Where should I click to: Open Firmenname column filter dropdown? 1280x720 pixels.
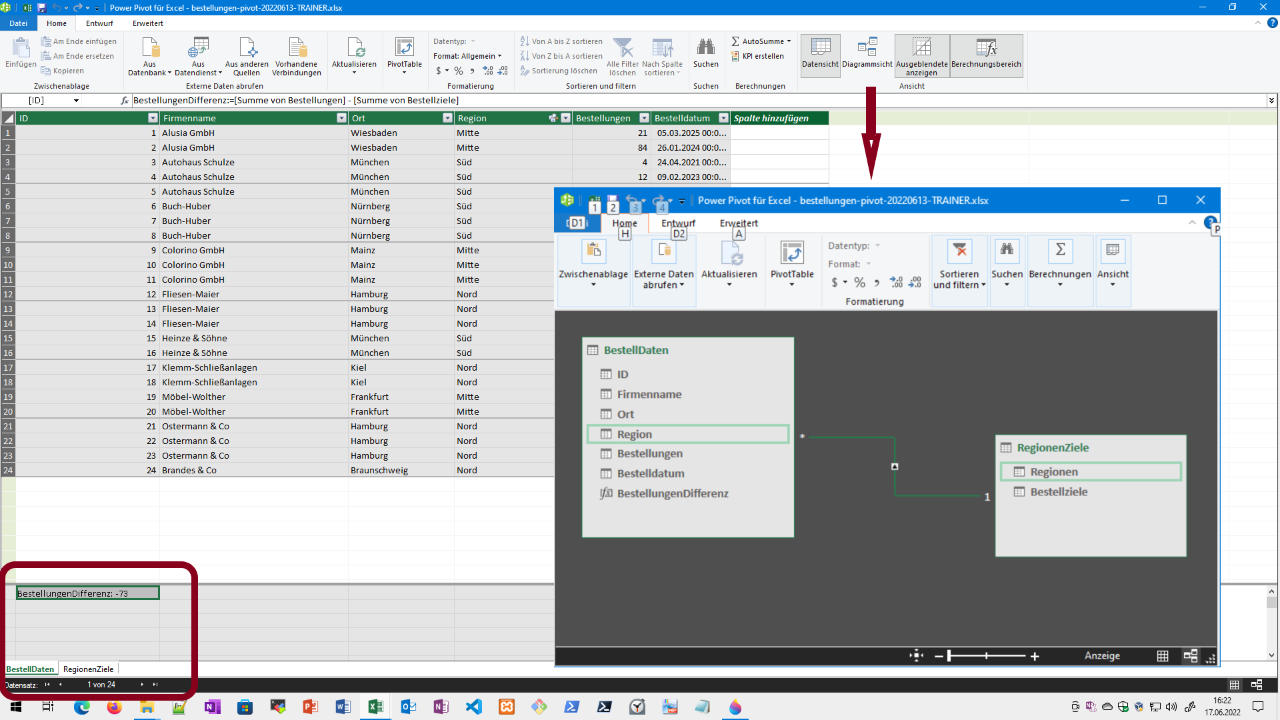[341, 118]
